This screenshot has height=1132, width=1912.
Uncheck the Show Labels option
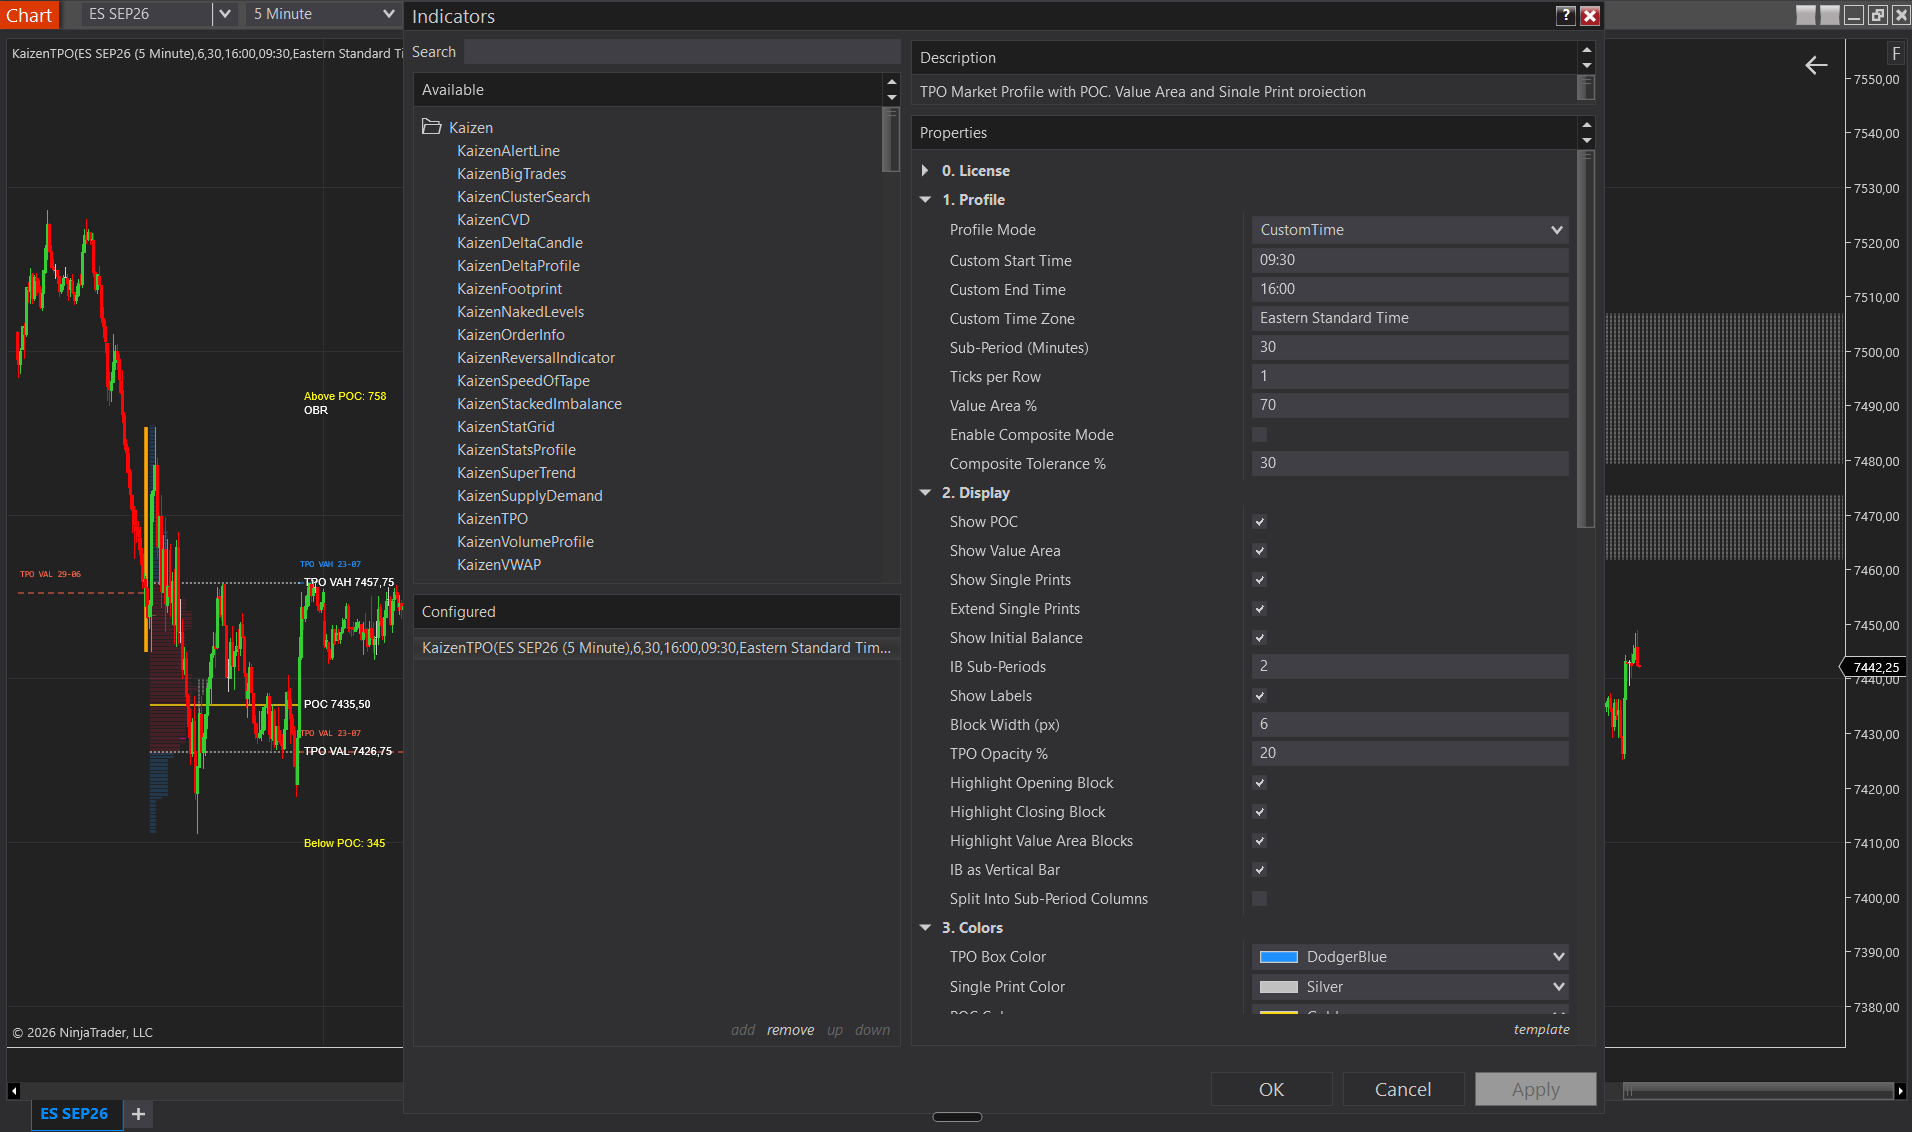click(1260, 696)
